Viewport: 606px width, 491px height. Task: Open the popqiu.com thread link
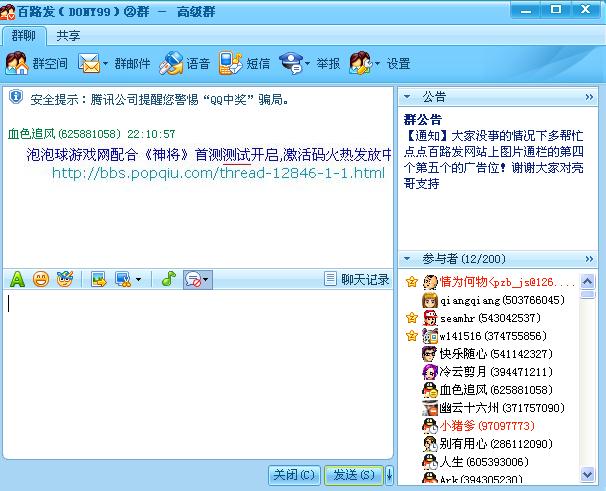tap(218, 173)
